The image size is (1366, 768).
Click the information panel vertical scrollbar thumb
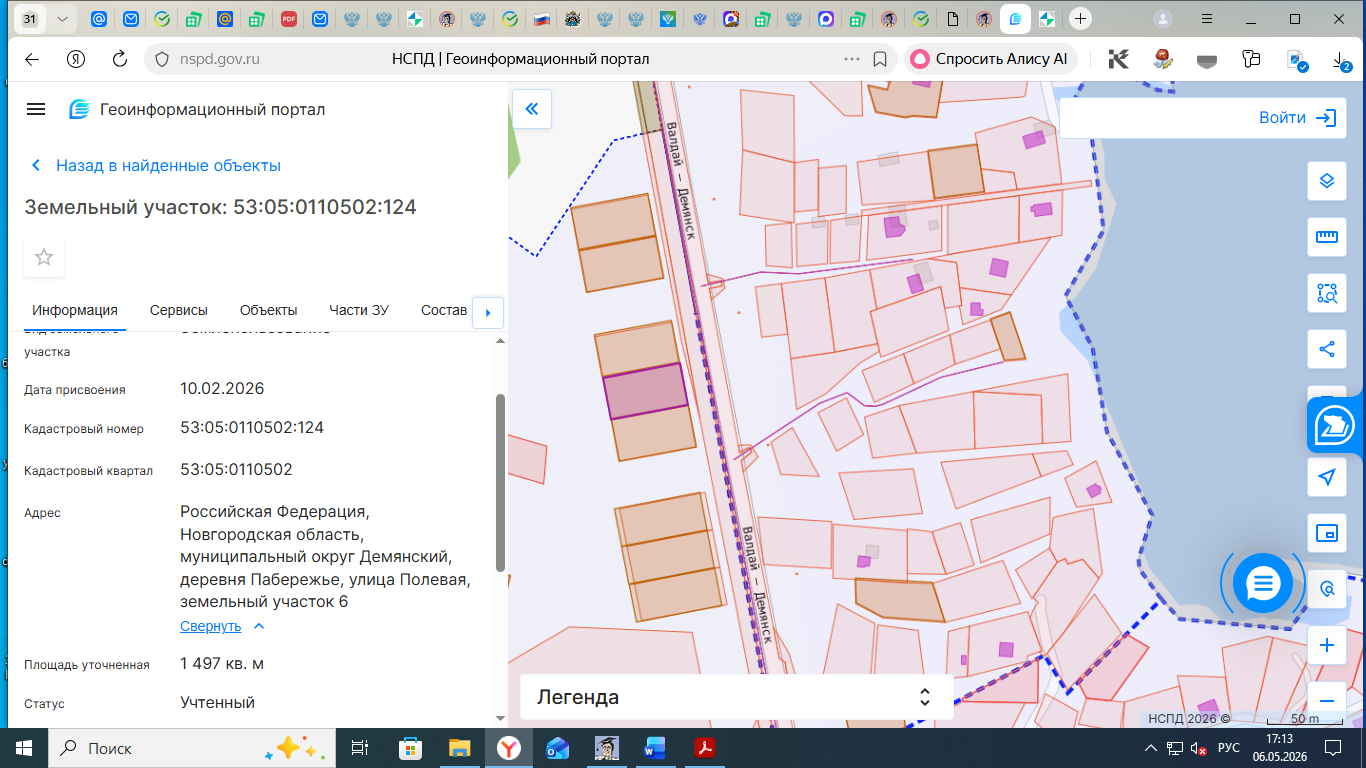coord(500,482)
